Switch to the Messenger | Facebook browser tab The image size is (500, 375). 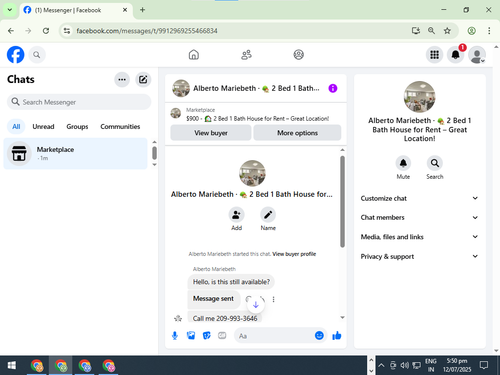[76, 10]
